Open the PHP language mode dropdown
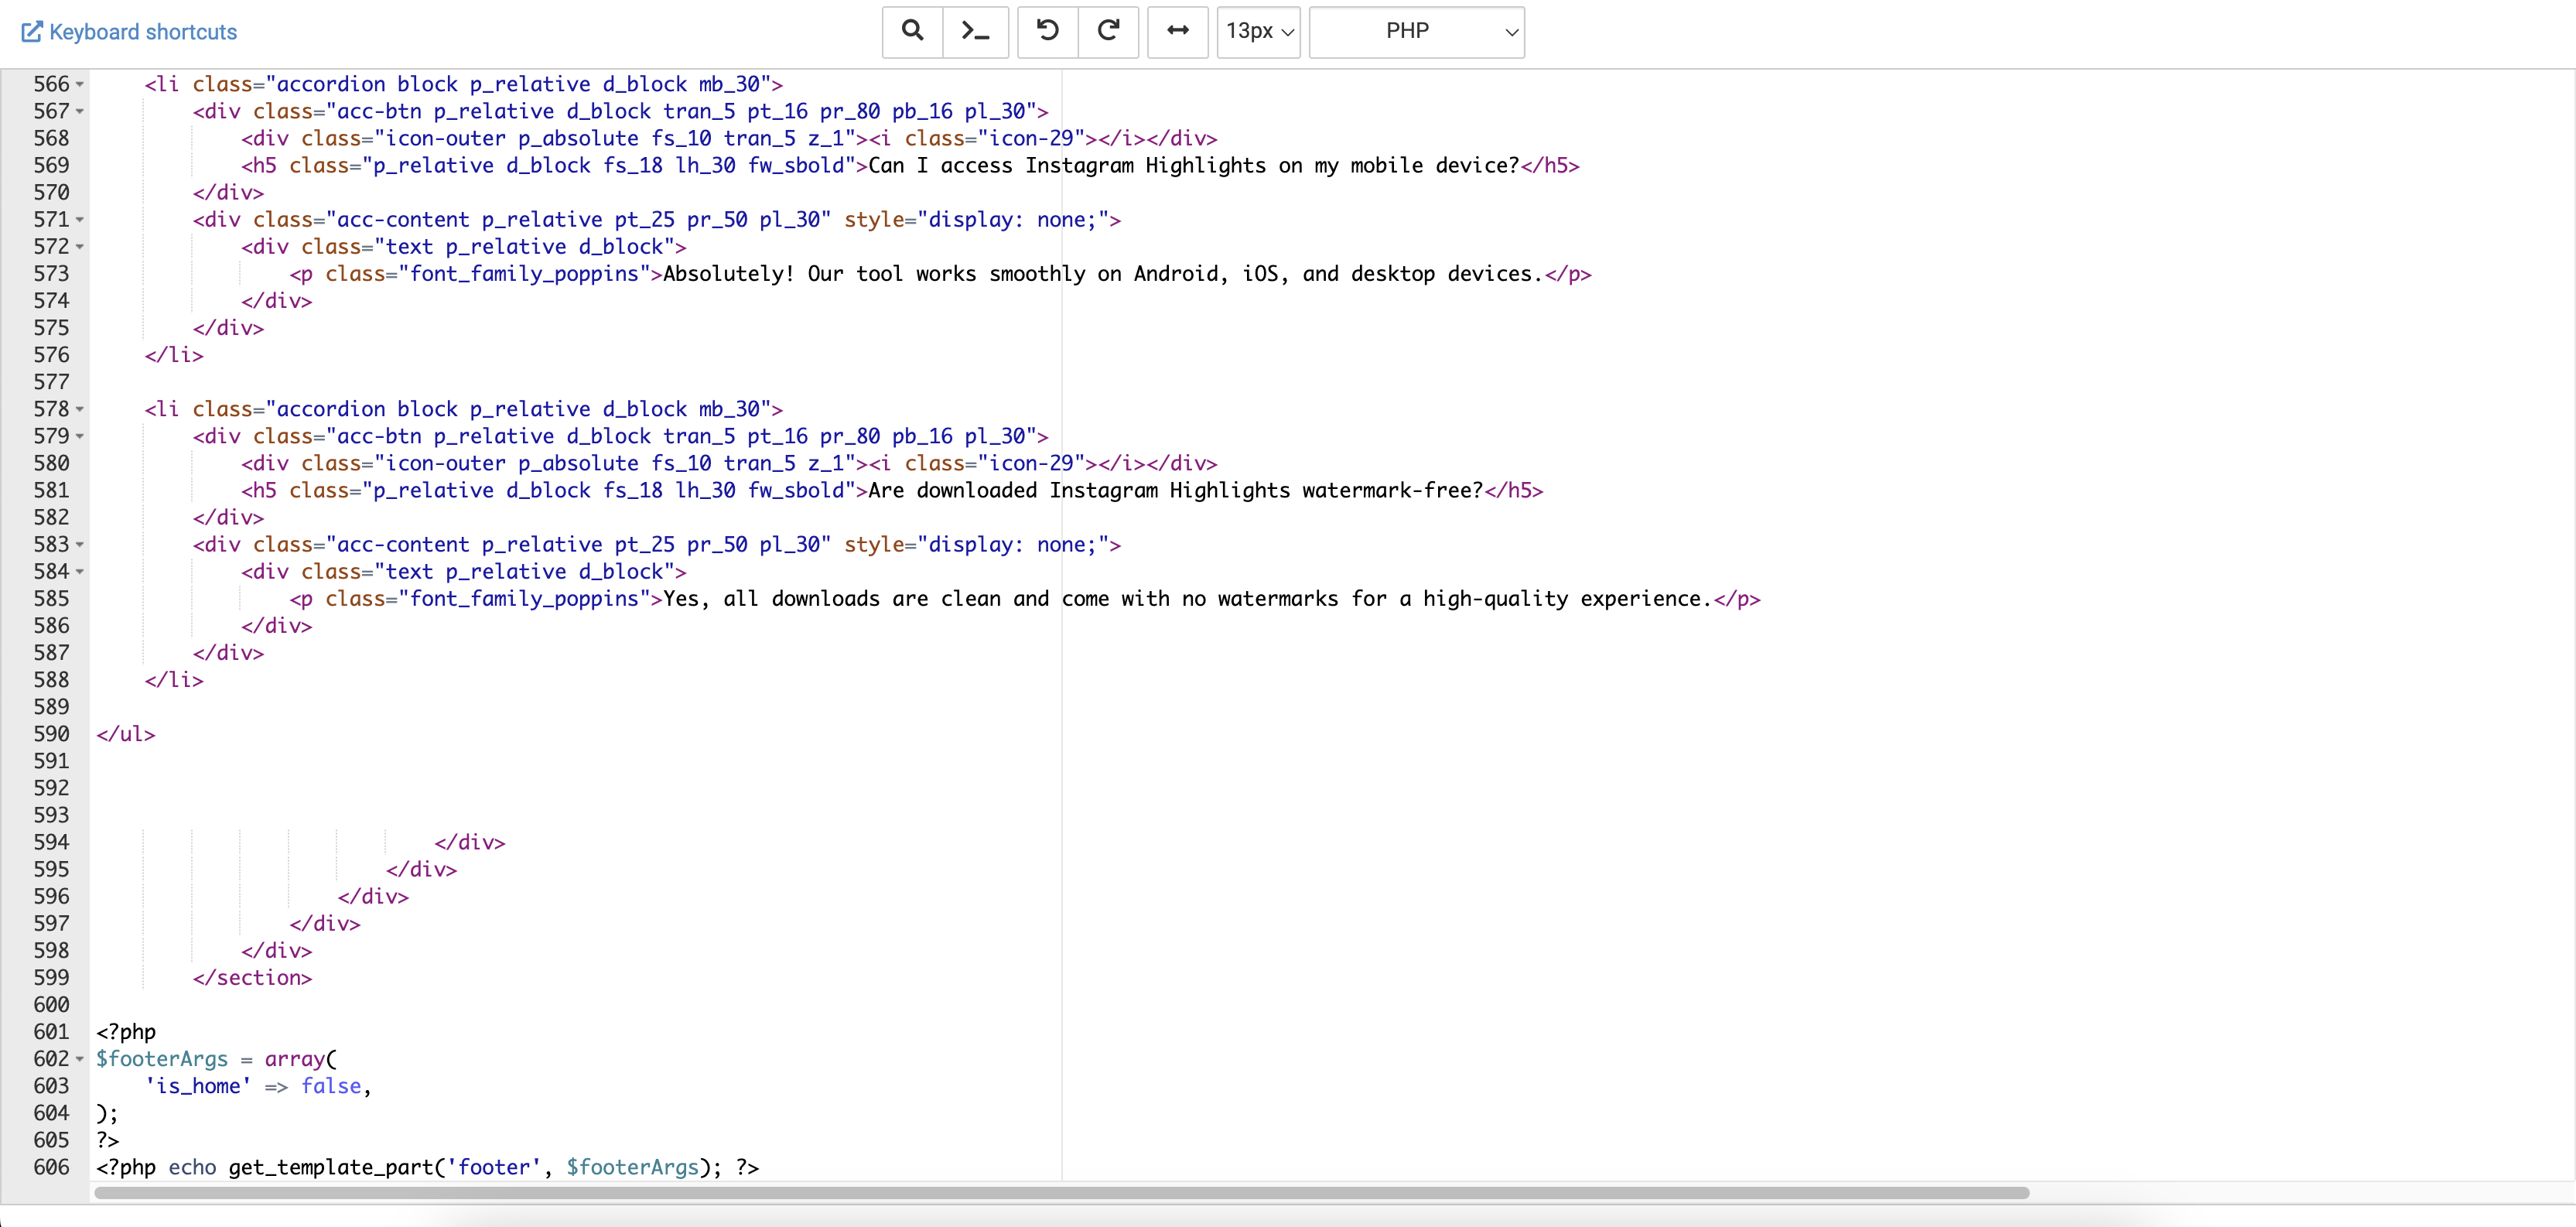 (x=1416, y=31)
